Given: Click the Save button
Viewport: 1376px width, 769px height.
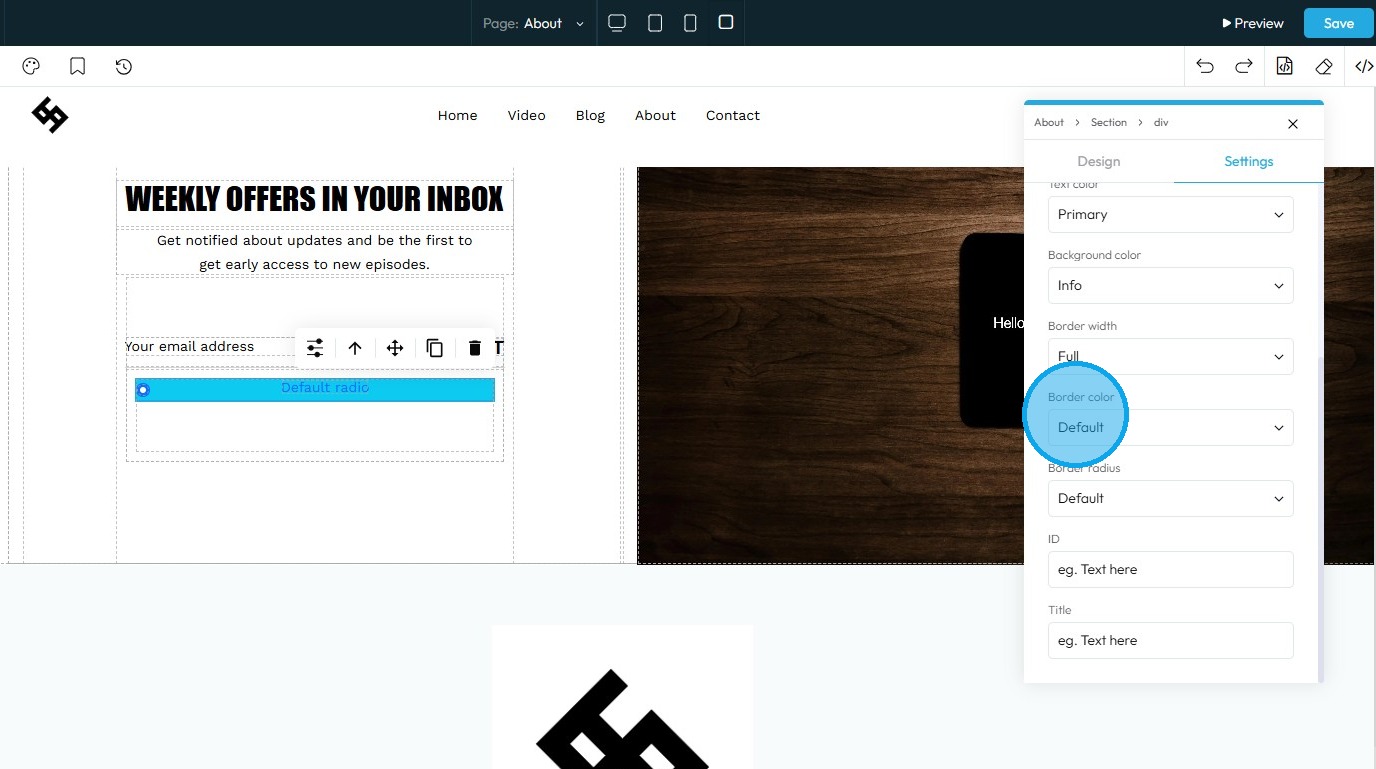Looking at the screenshot, I should (1338, 23).
